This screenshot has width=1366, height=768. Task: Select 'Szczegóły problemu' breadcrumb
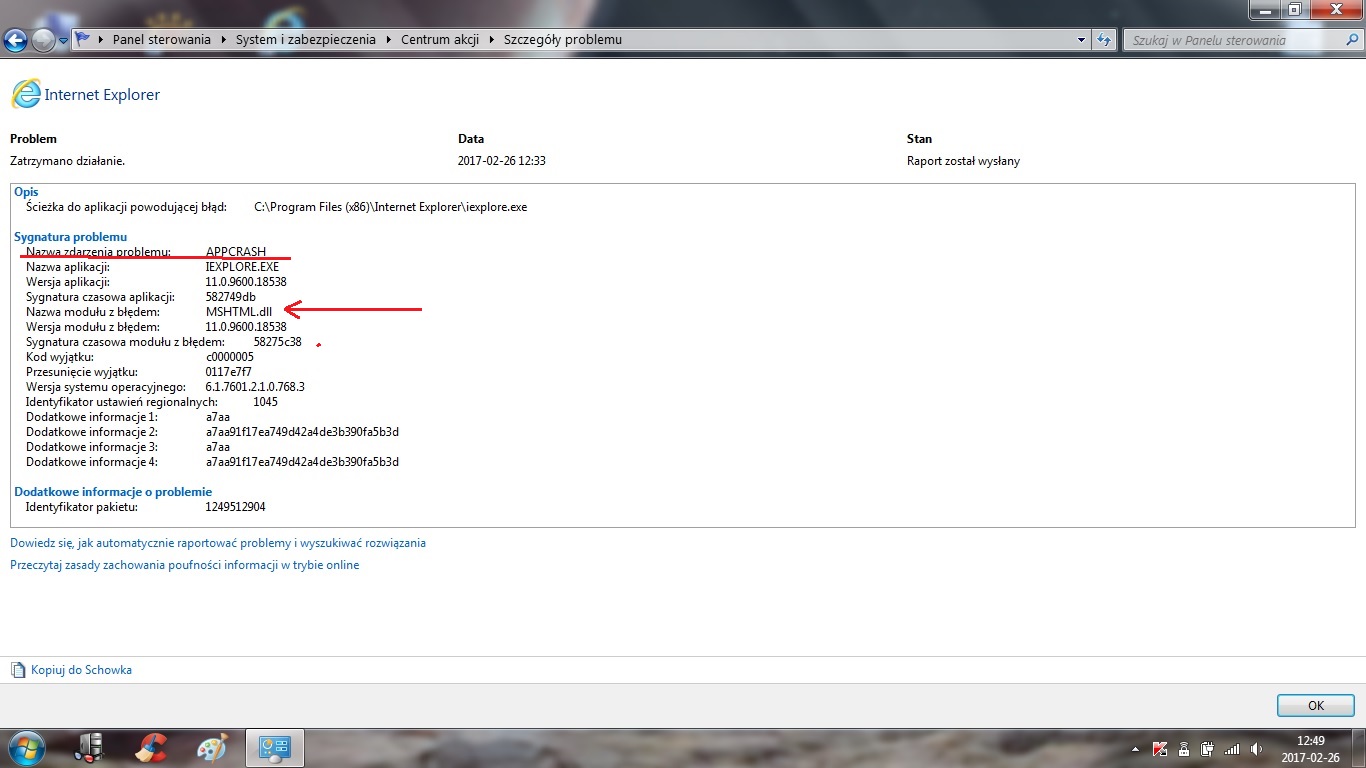563,40
